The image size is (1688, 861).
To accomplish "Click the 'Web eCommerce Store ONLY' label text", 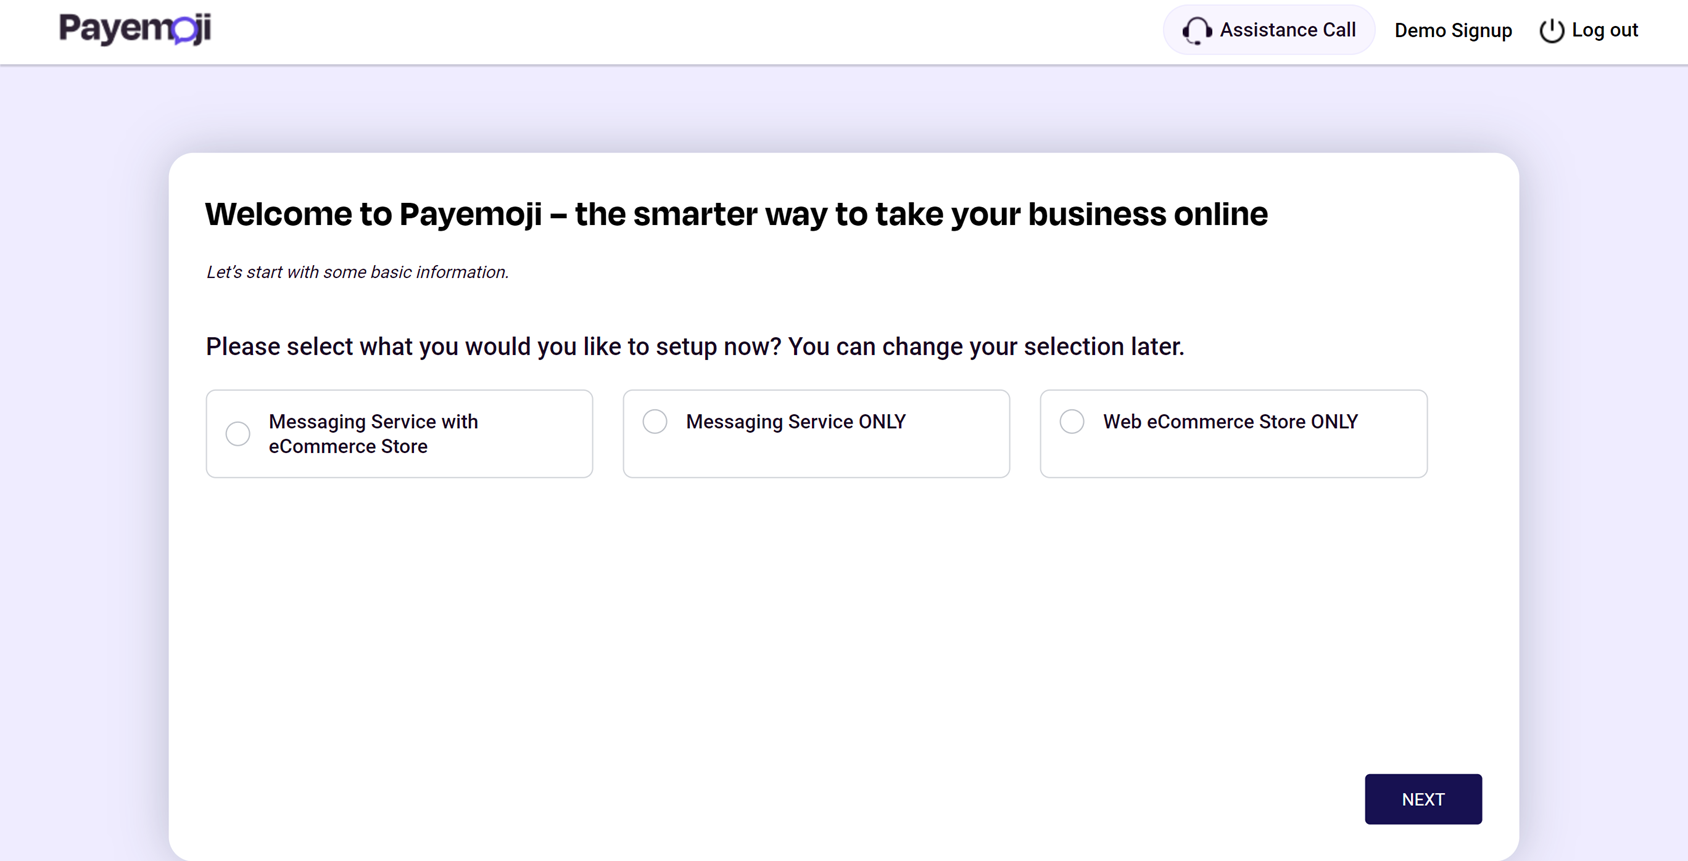I will tap(1230, 422).
